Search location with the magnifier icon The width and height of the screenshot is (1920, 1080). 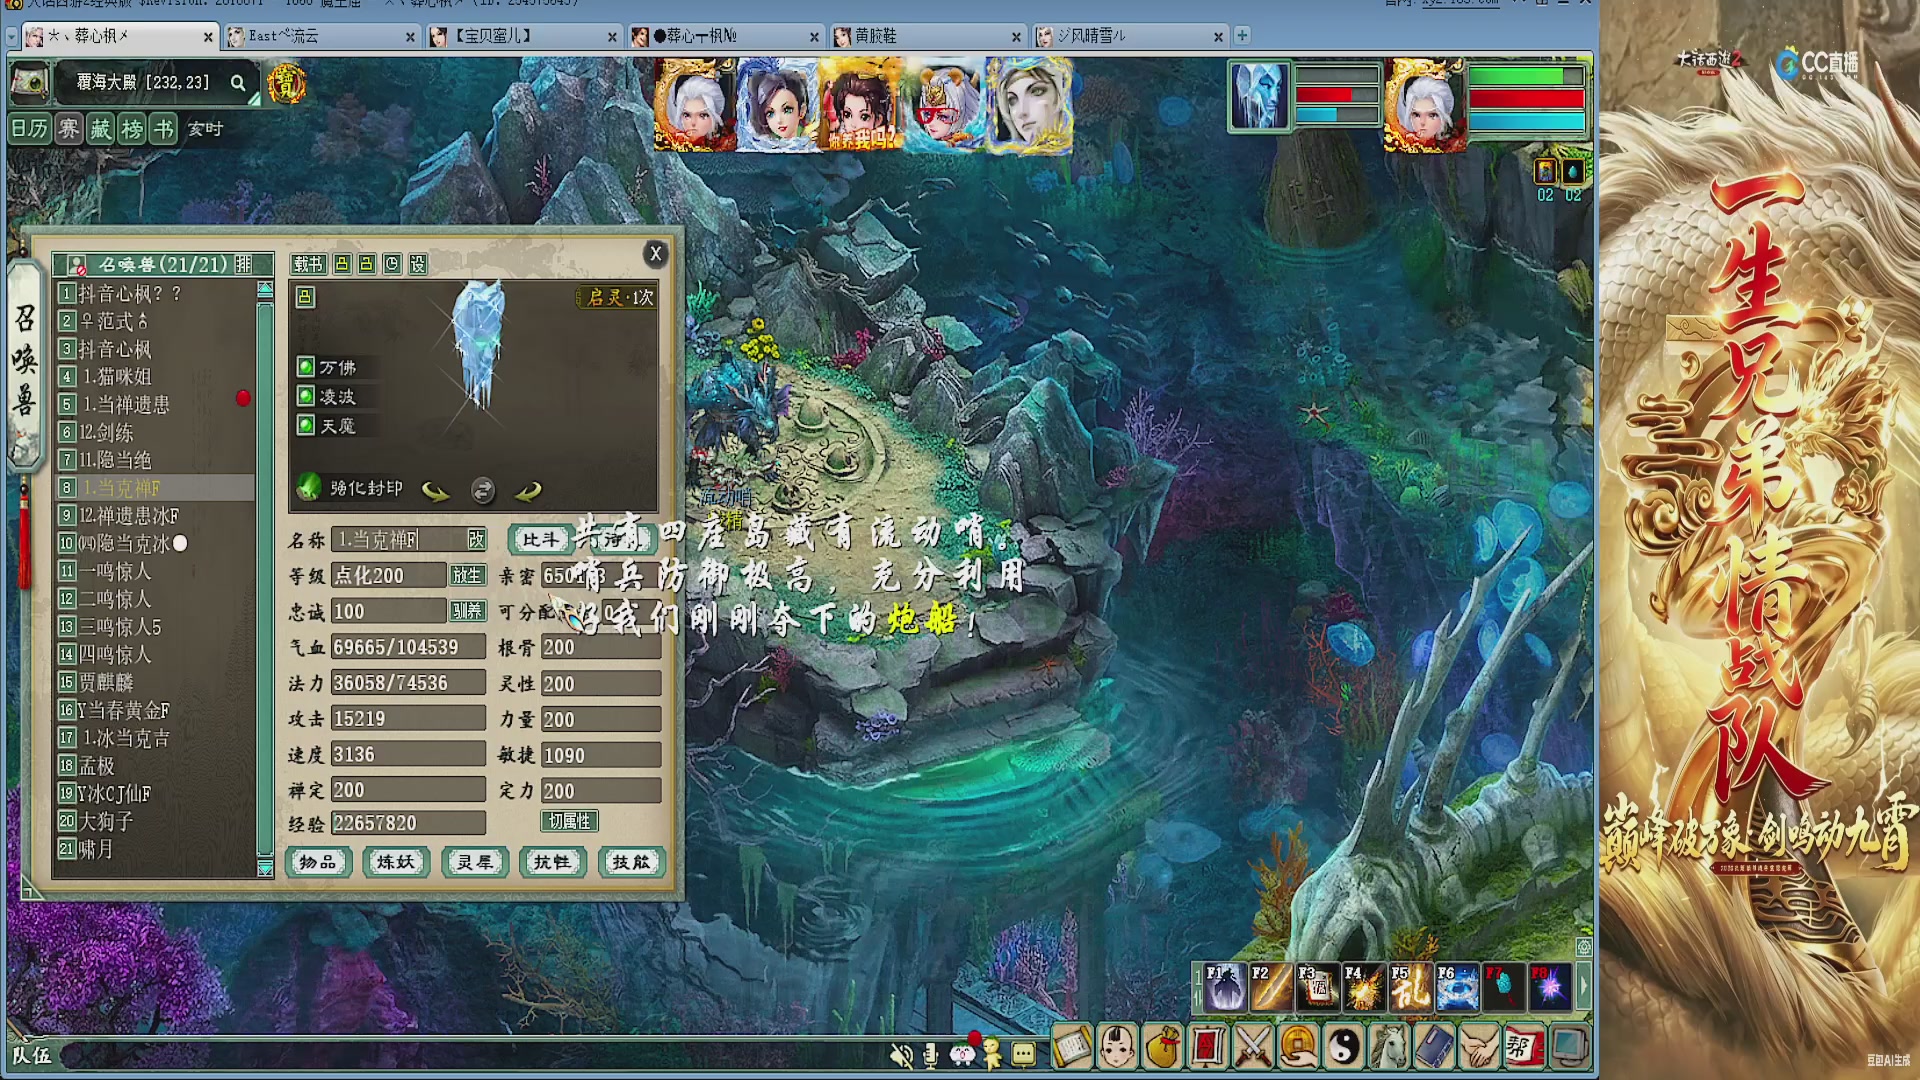238,83
